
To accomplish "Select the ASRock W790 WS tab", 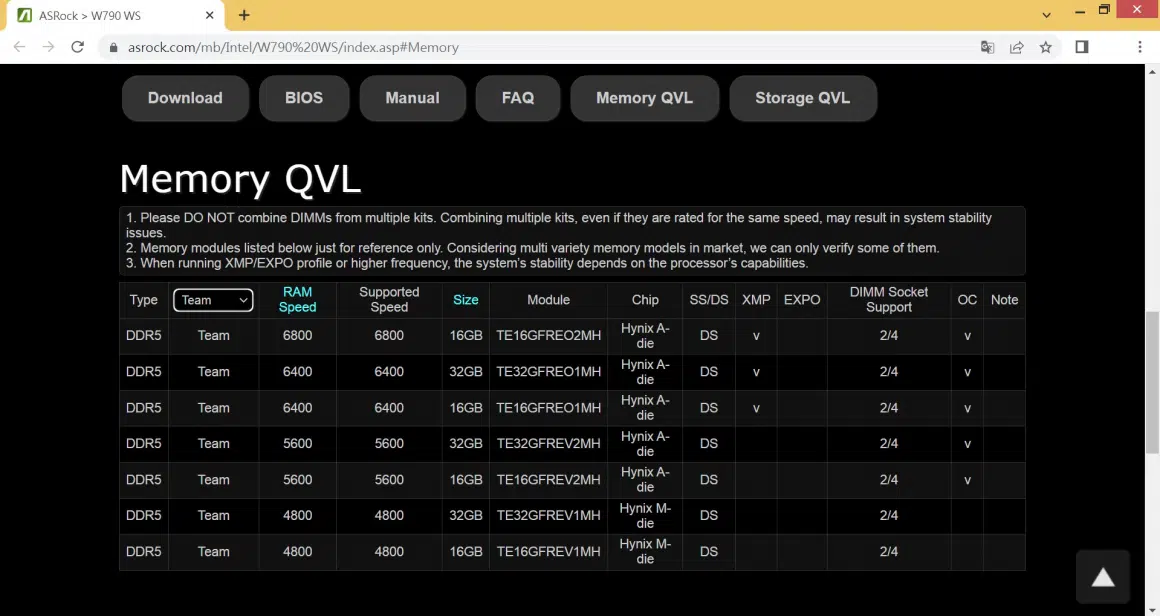I will click(x=116, y=16).
